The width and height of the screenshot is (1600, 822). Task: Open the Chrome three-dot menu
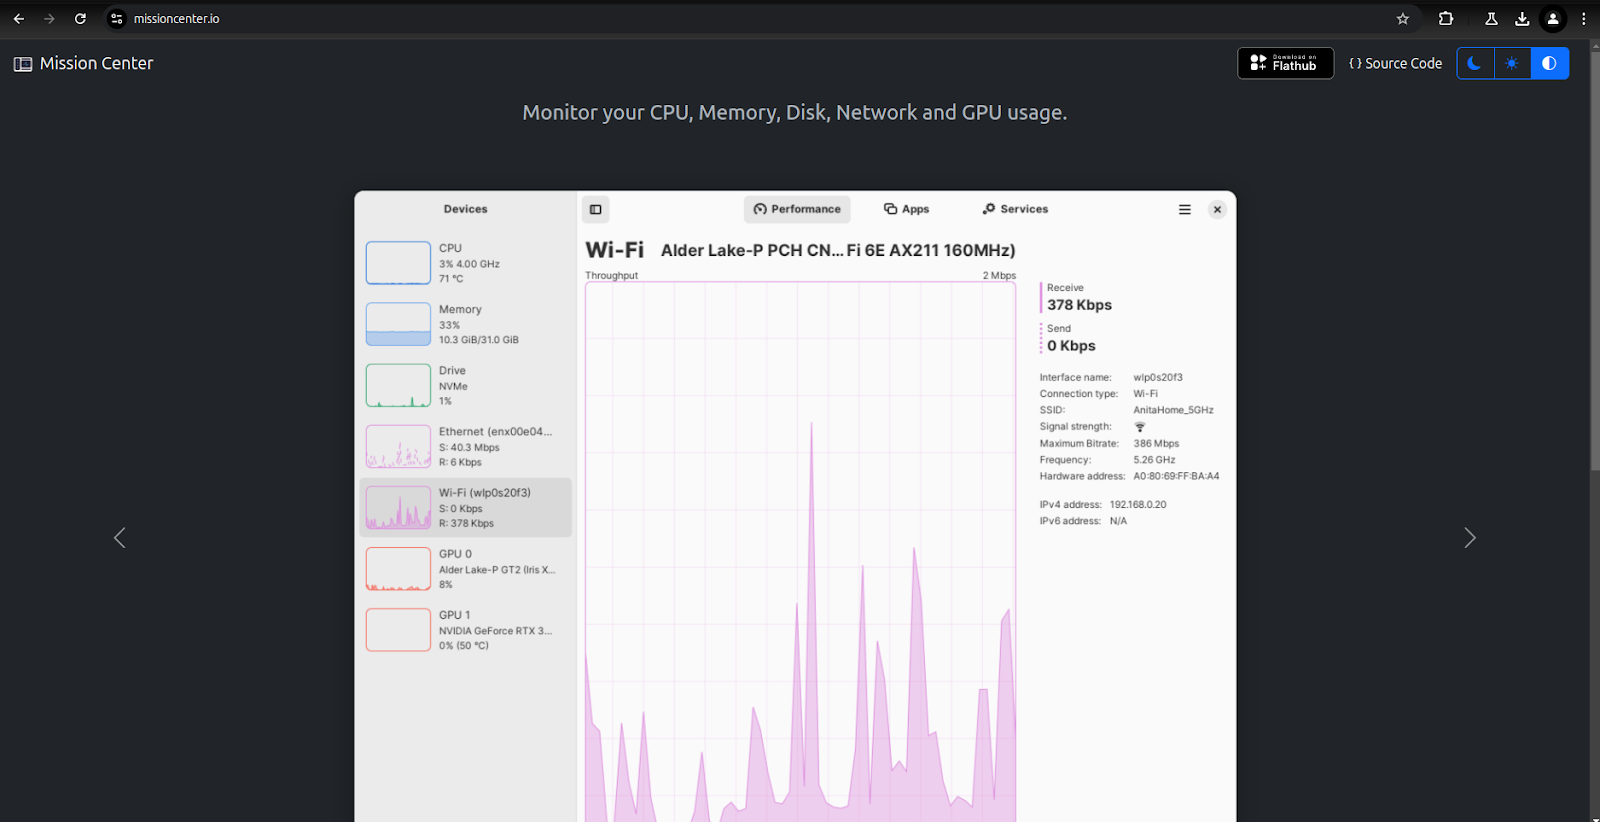tap(1583, 19)
